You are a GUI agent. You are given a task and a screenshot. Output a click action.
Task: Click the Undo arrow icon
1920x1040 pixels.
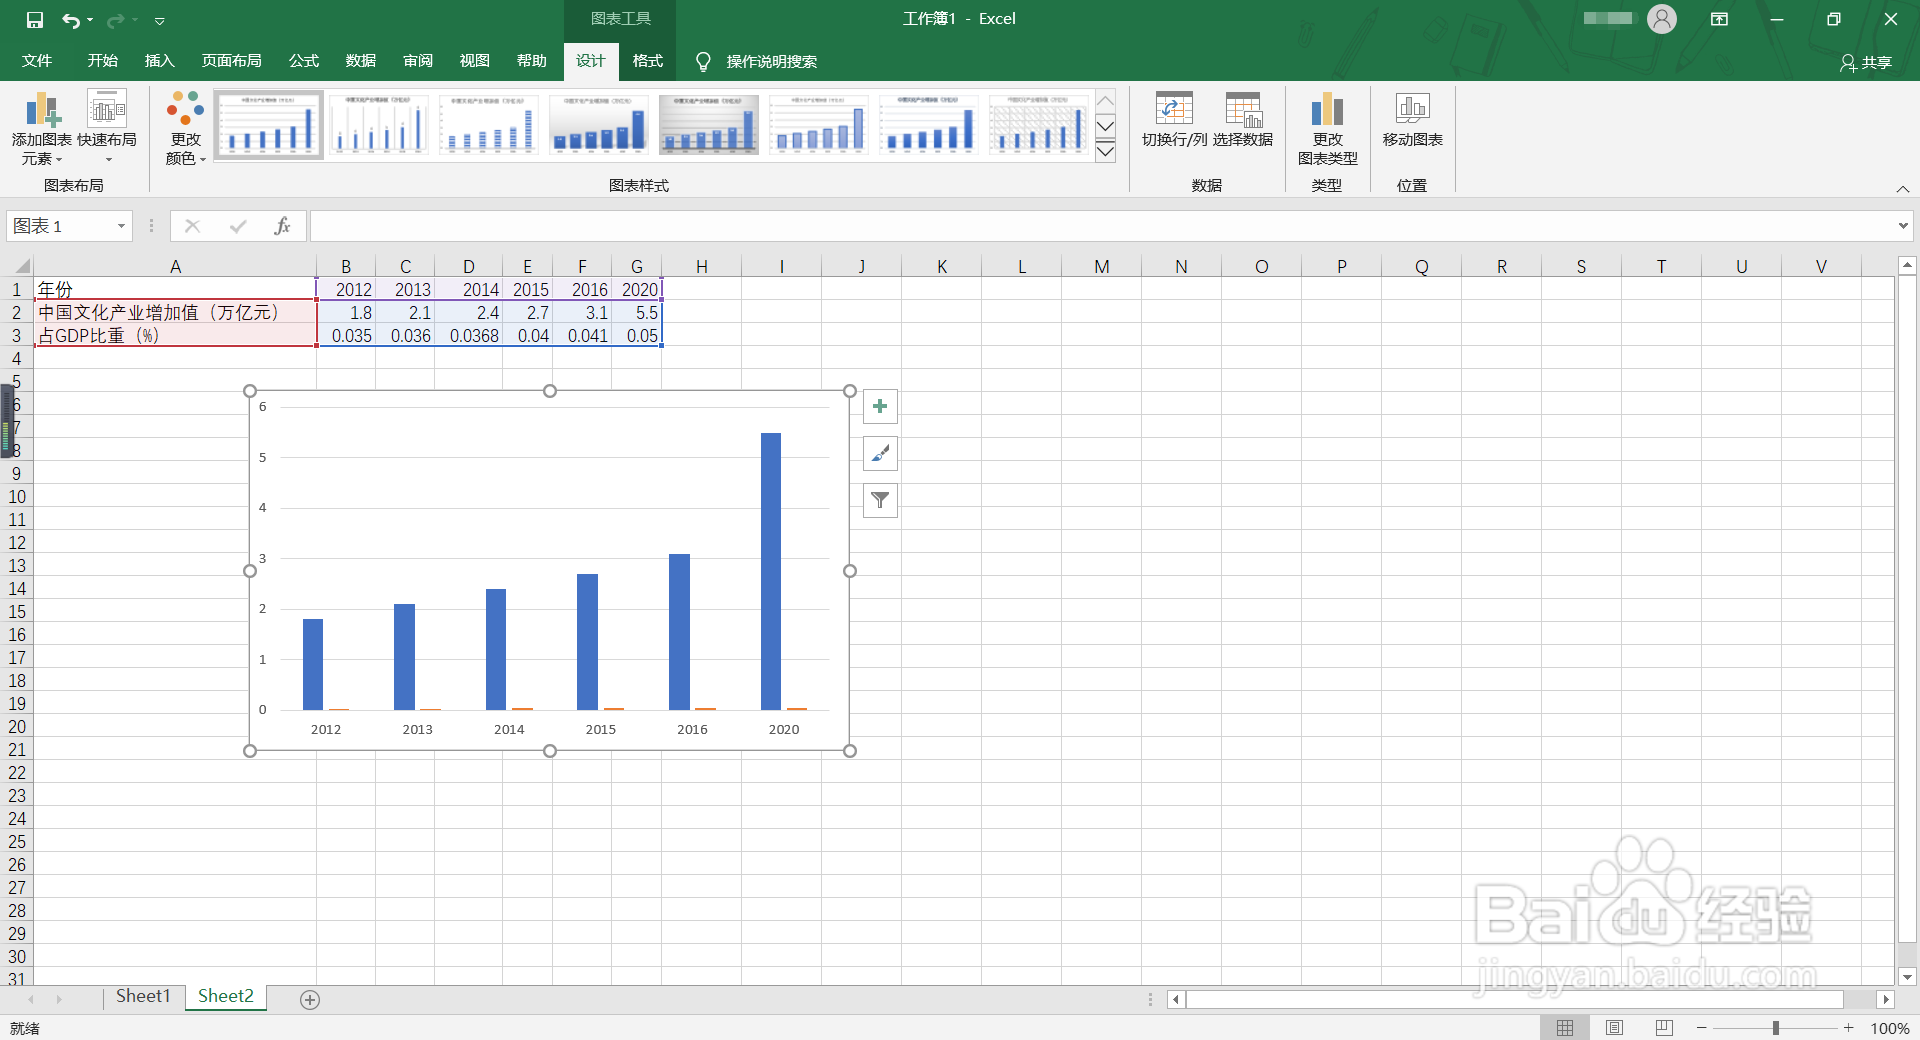pyautogui.click(x=70, y=20)
